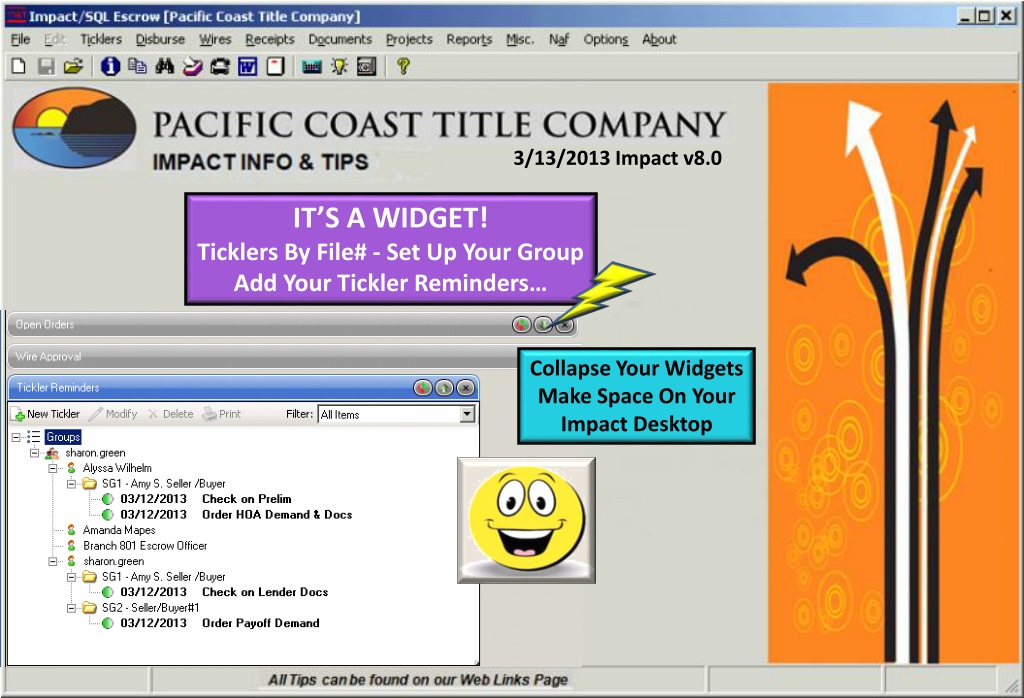Open the About menu

tap(659, 40)
